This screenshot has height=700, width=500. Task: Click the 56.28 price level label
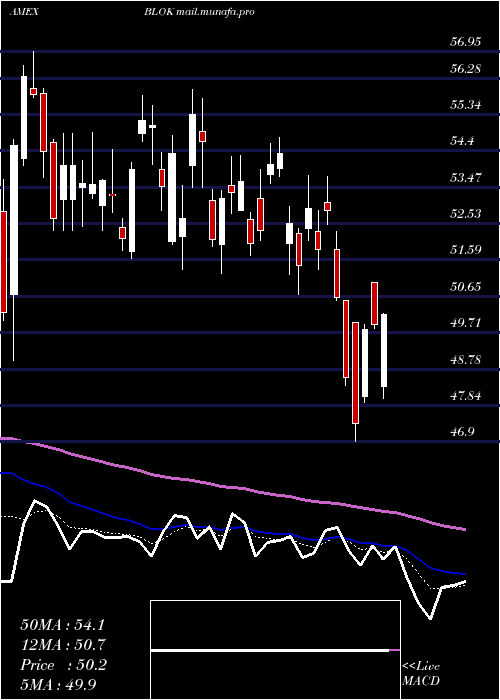click(465, 69)
